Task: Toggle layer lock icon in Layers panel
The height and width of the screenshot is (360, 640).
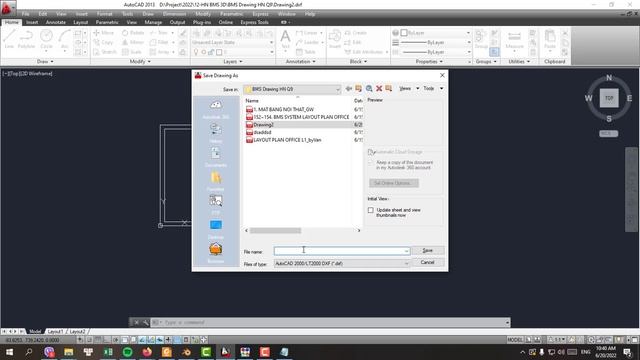Action: tap(211, 52)
